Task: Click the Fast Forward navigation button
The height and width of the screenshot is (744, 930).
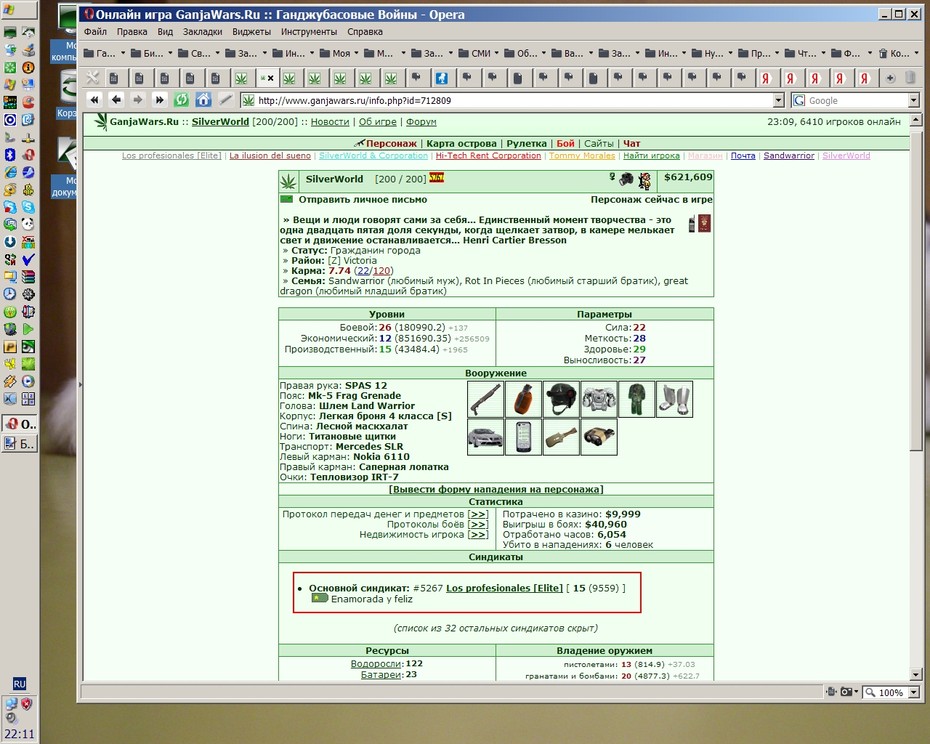Action: tap(160, 100)
